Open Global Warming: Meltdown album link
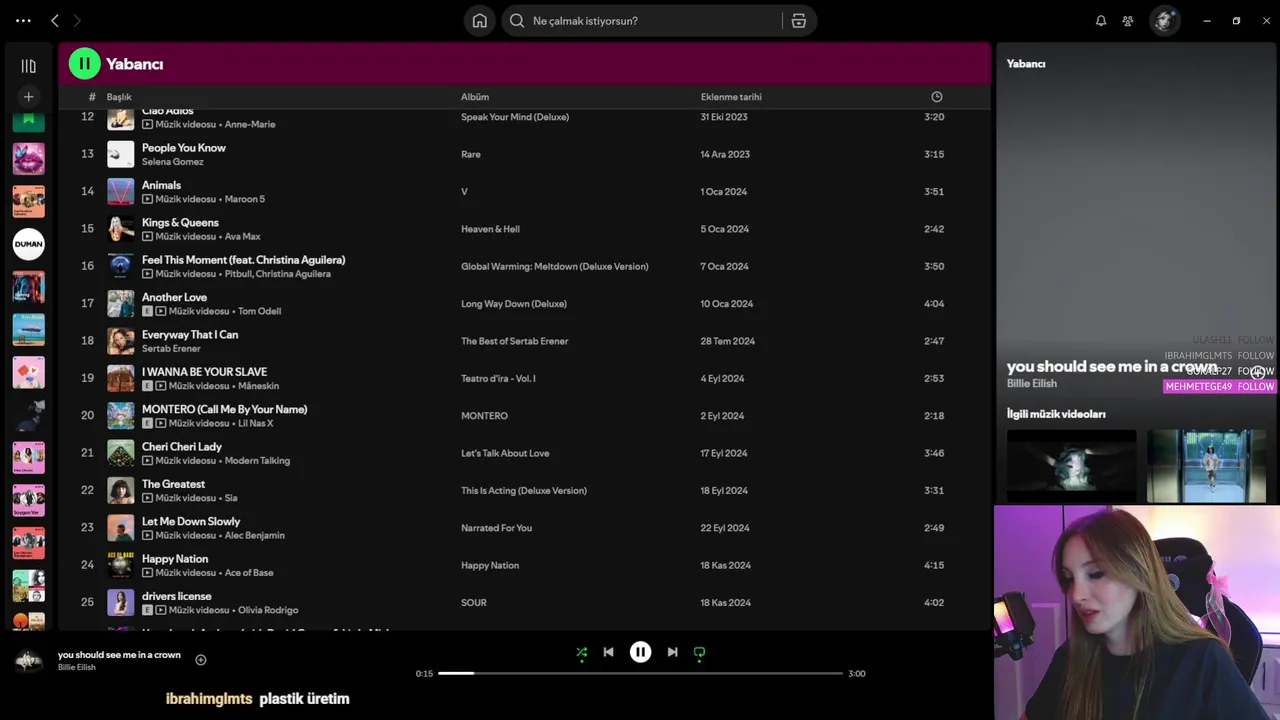The height and width of the screenshot is (720, 1280). coord(555,266)
